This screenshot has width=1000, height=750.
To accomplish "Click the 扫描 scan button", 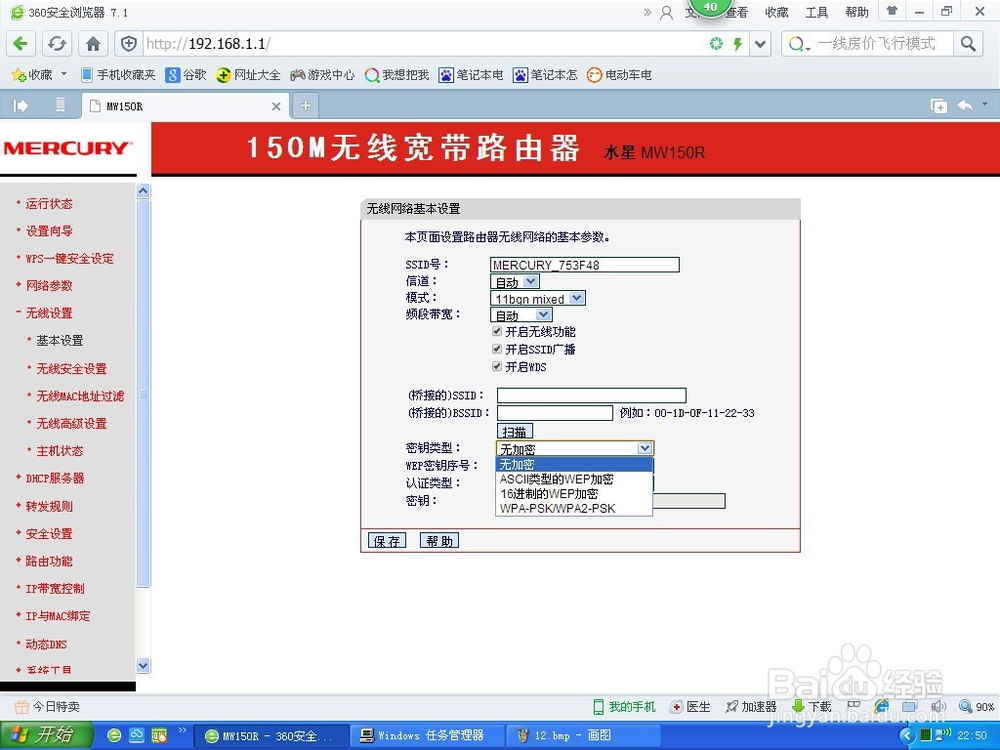I will coord(515,432).
